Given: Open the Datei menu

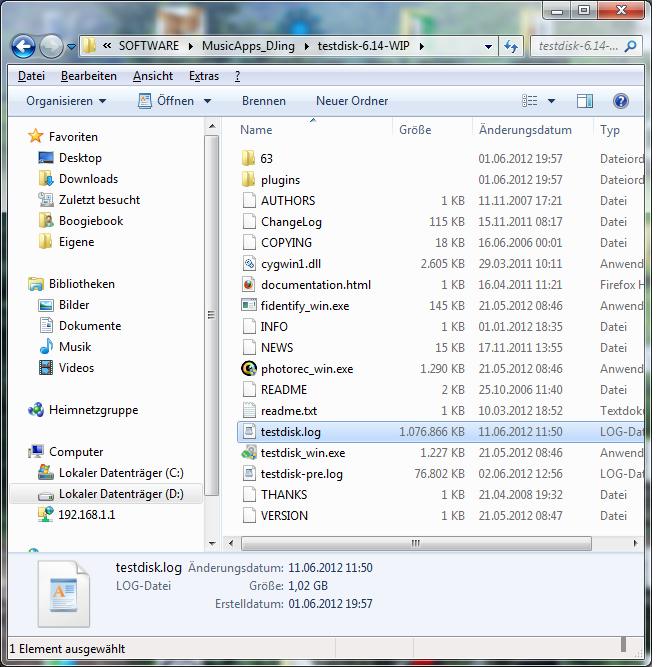Looking at the screenshot, I should 31,76.
